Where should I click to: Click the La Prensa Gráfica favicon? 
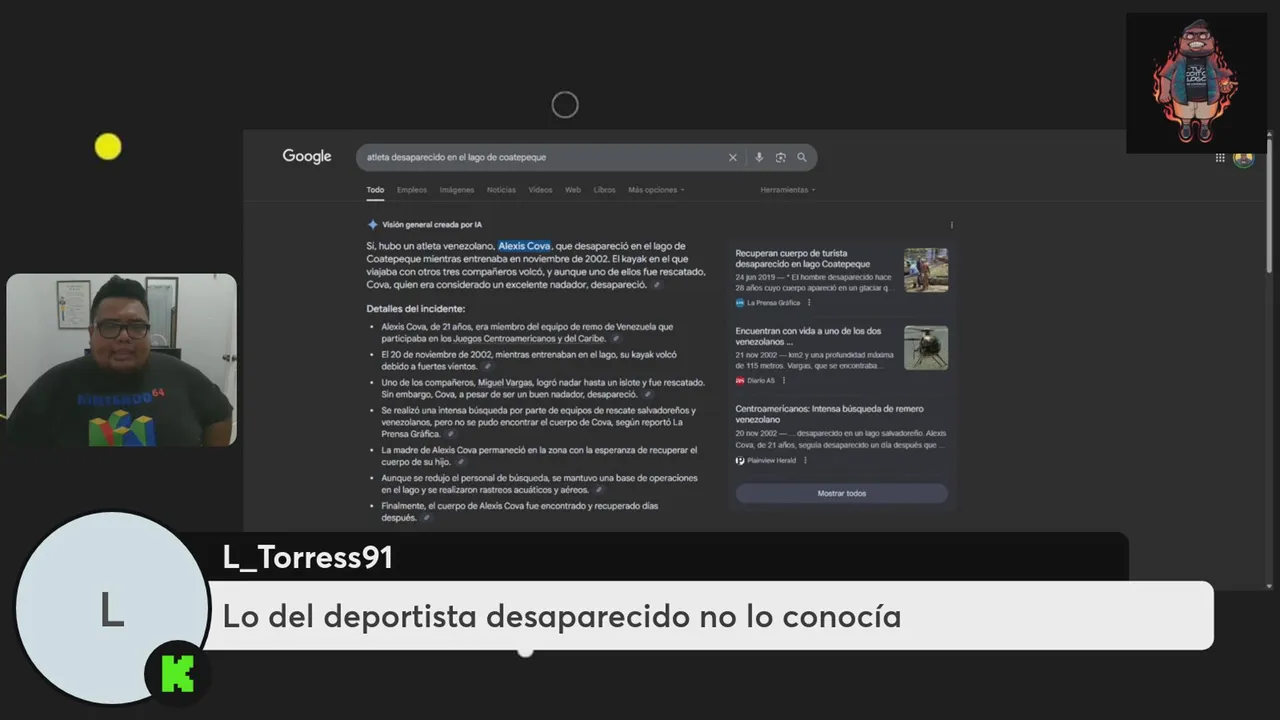[x=740, y=303]
